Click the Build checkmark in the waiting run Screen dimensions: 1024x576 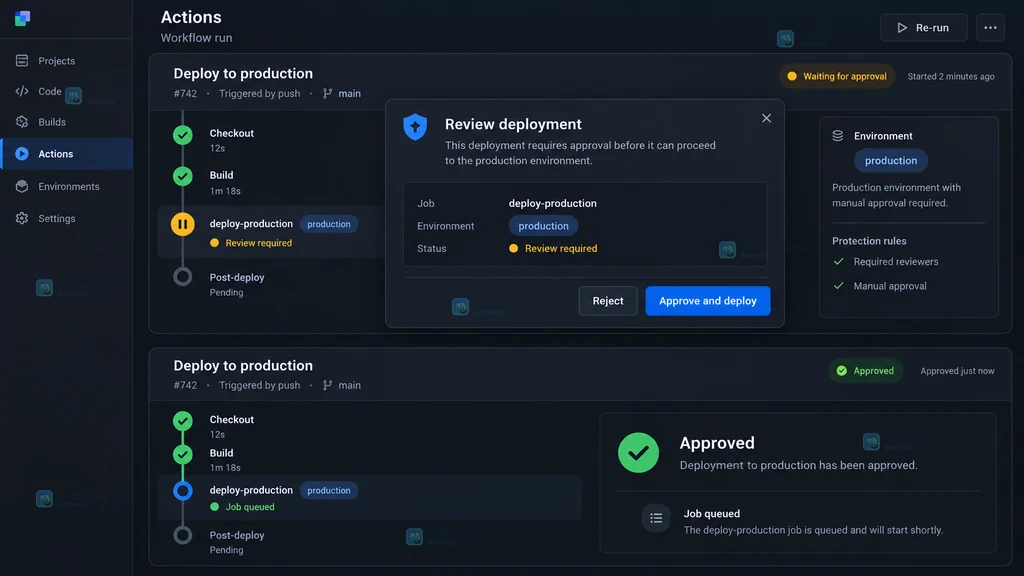[x=183, y=176]
